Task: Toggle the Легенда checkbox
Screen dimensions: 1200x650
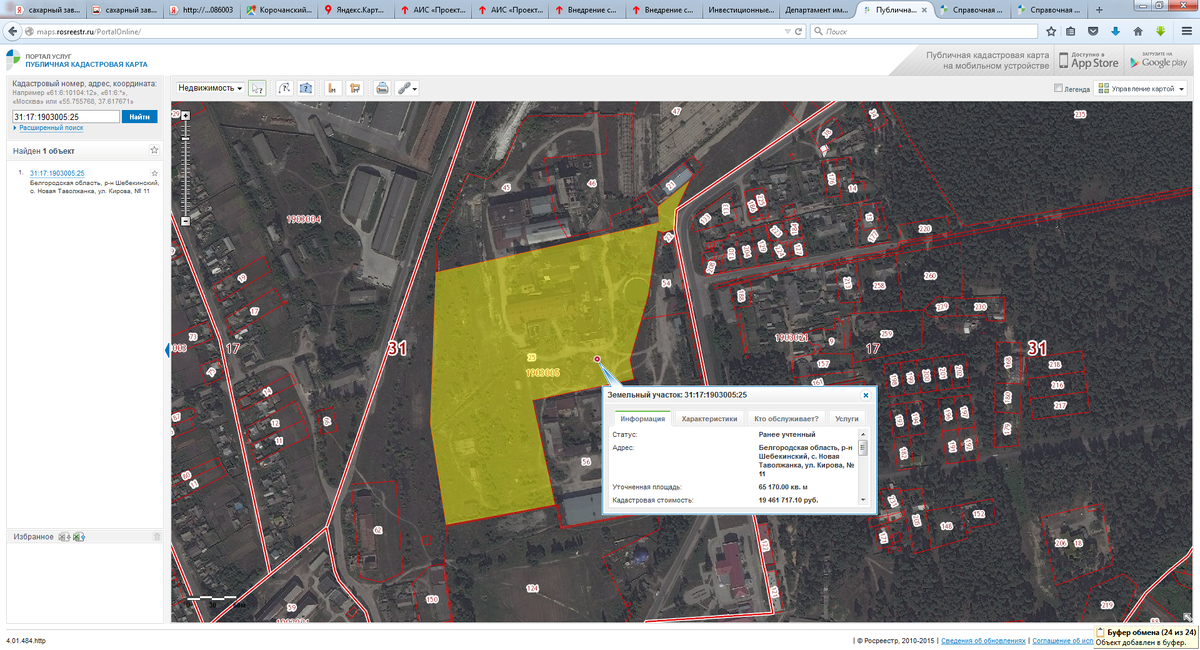Action: click(1059, 89)
